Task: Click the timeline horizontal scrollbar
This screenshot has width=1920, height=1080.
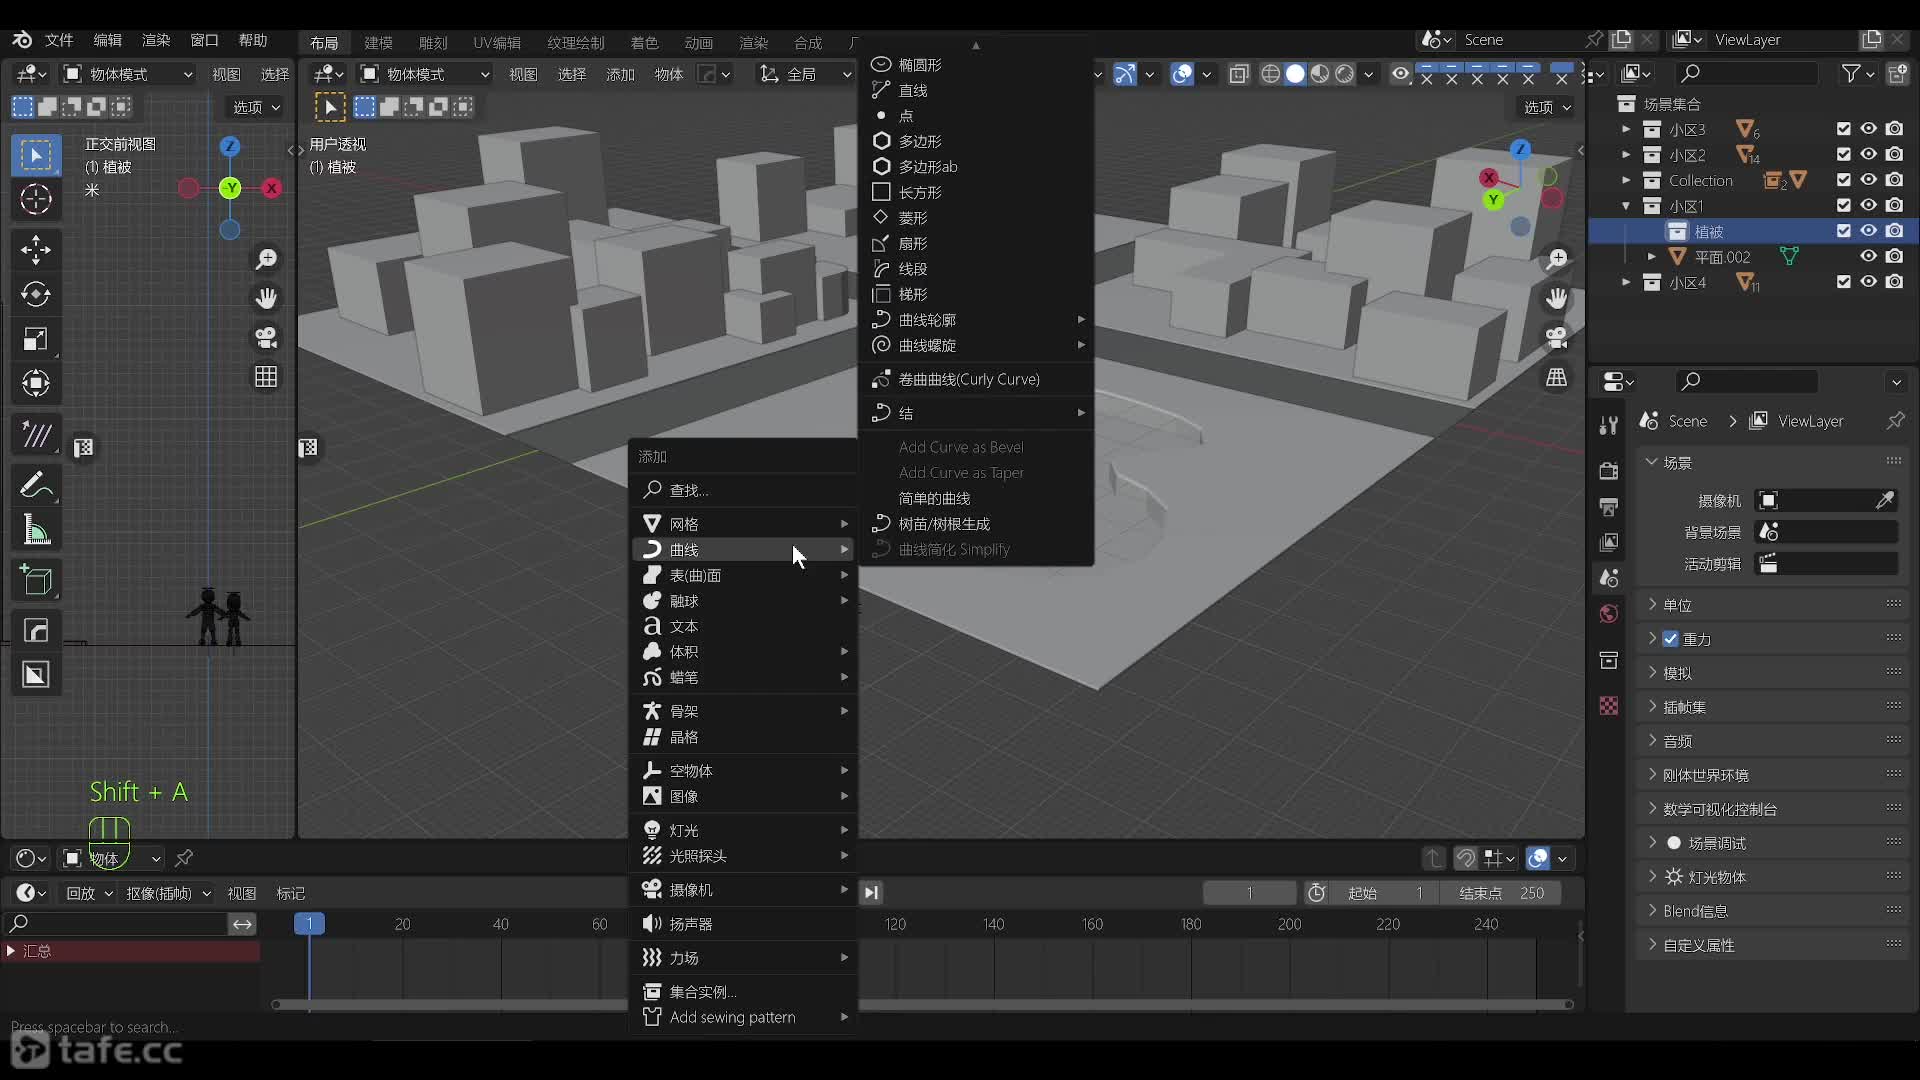Action: (922, 1004)
